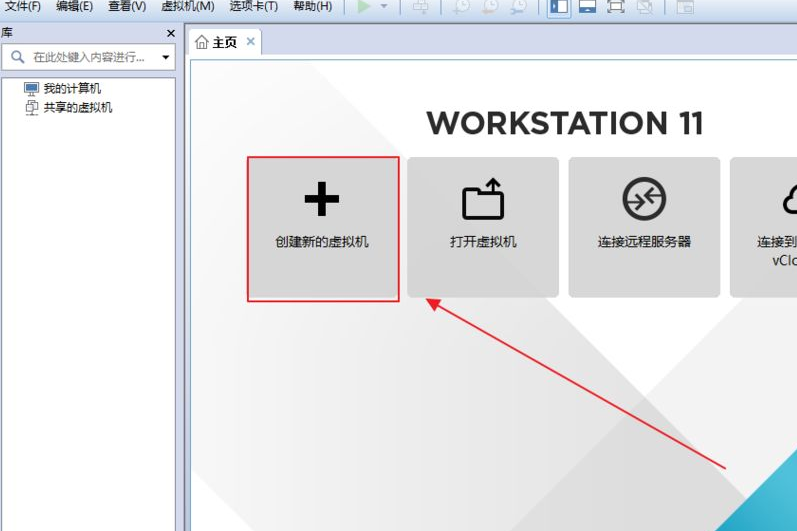The height and width of the screenshot is (531, 797).
Task: Open the 选项卡(T) menu
Action: pos(254,7)
